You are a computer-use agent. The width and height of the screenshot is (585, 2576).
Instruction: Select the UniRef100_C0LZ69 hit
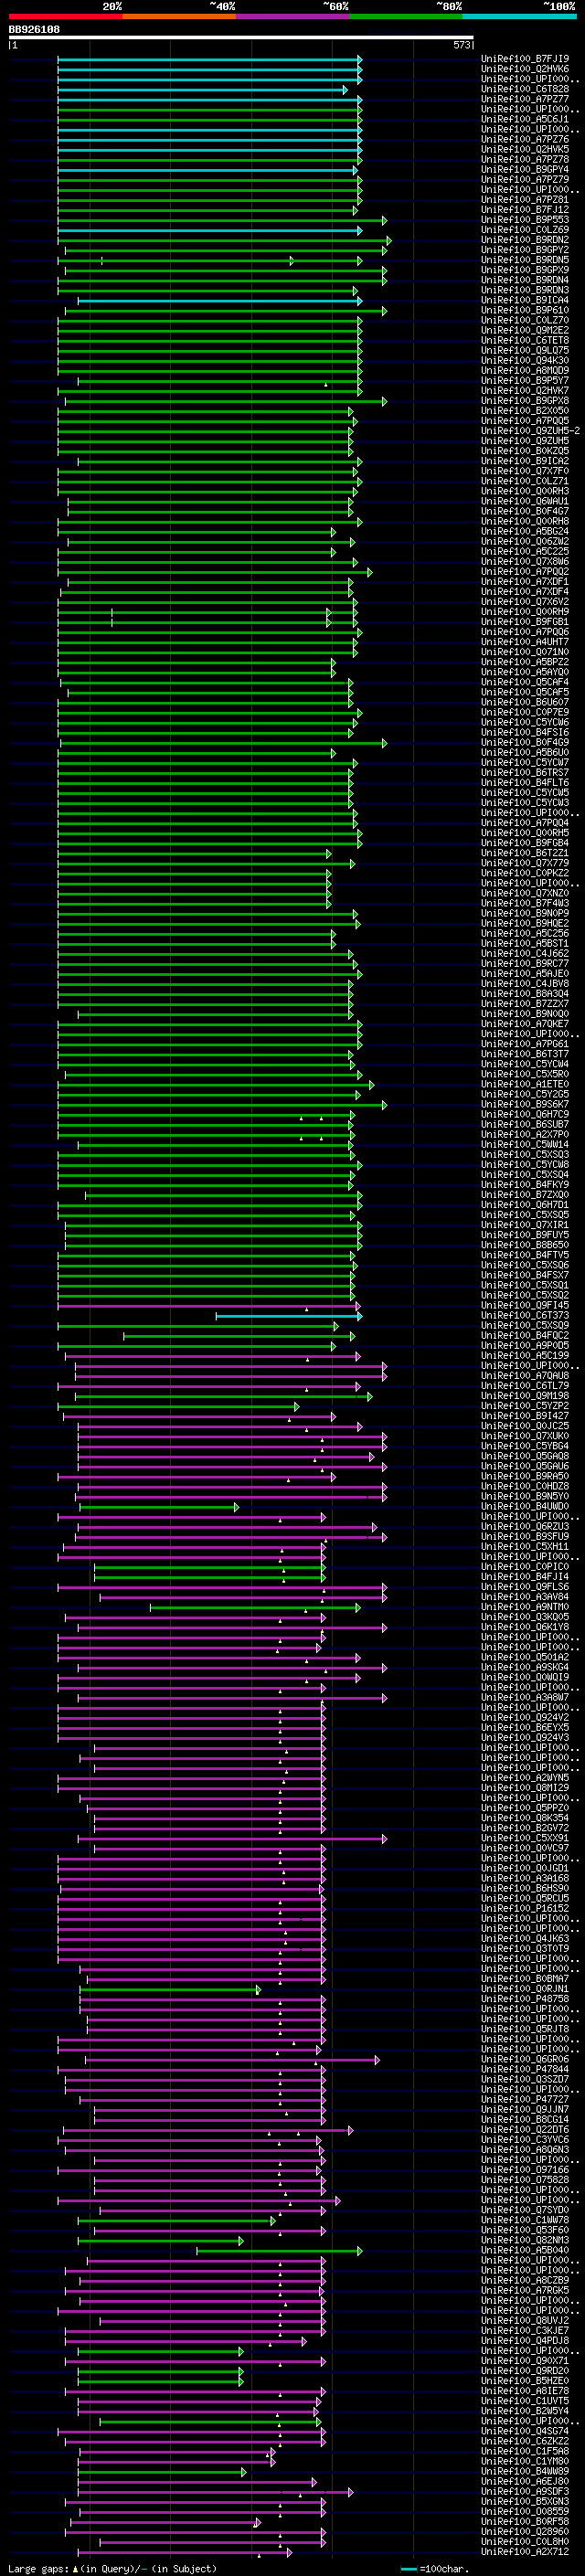click(x=525, y=230)
